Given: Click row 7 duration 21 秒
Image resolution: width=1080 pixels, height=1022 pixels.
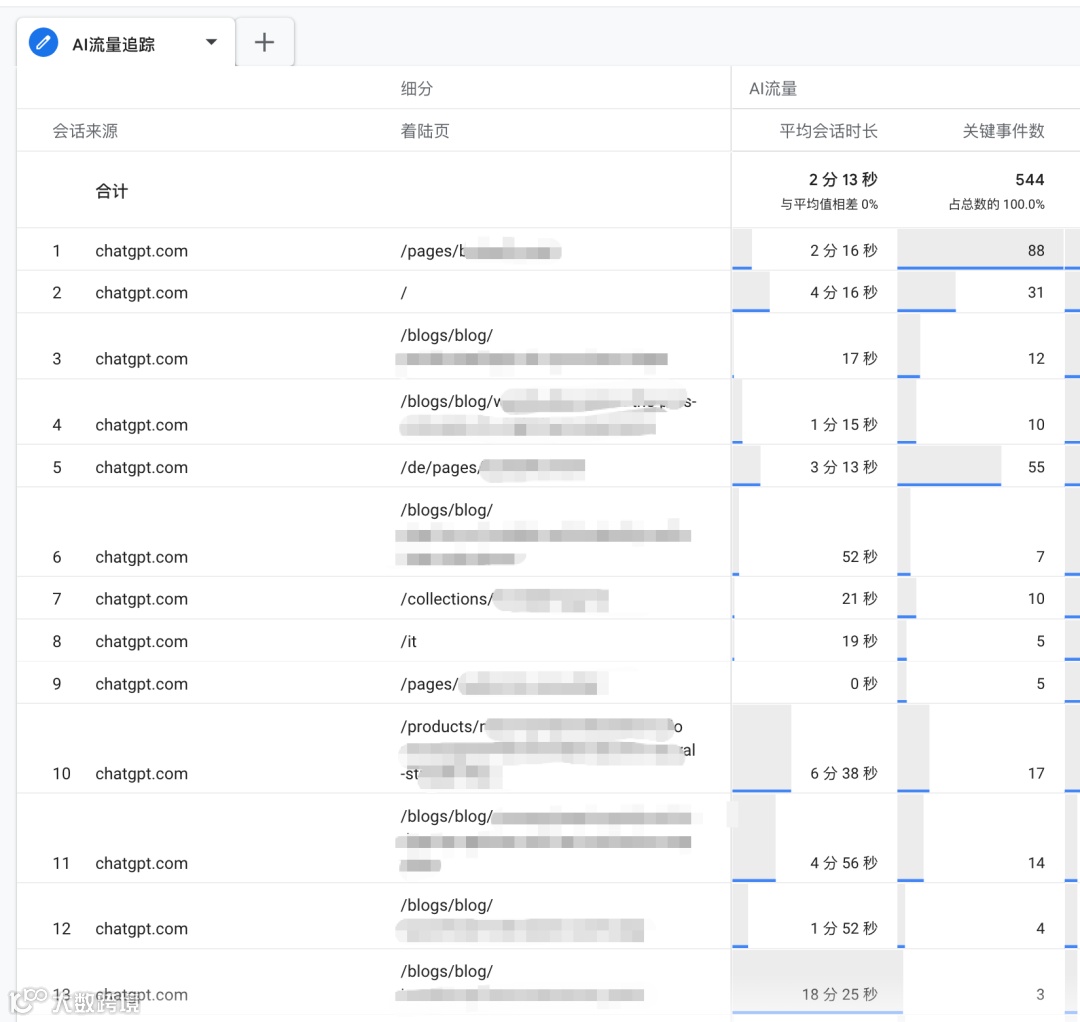Looking at the screenshot, I should point(860,599).
